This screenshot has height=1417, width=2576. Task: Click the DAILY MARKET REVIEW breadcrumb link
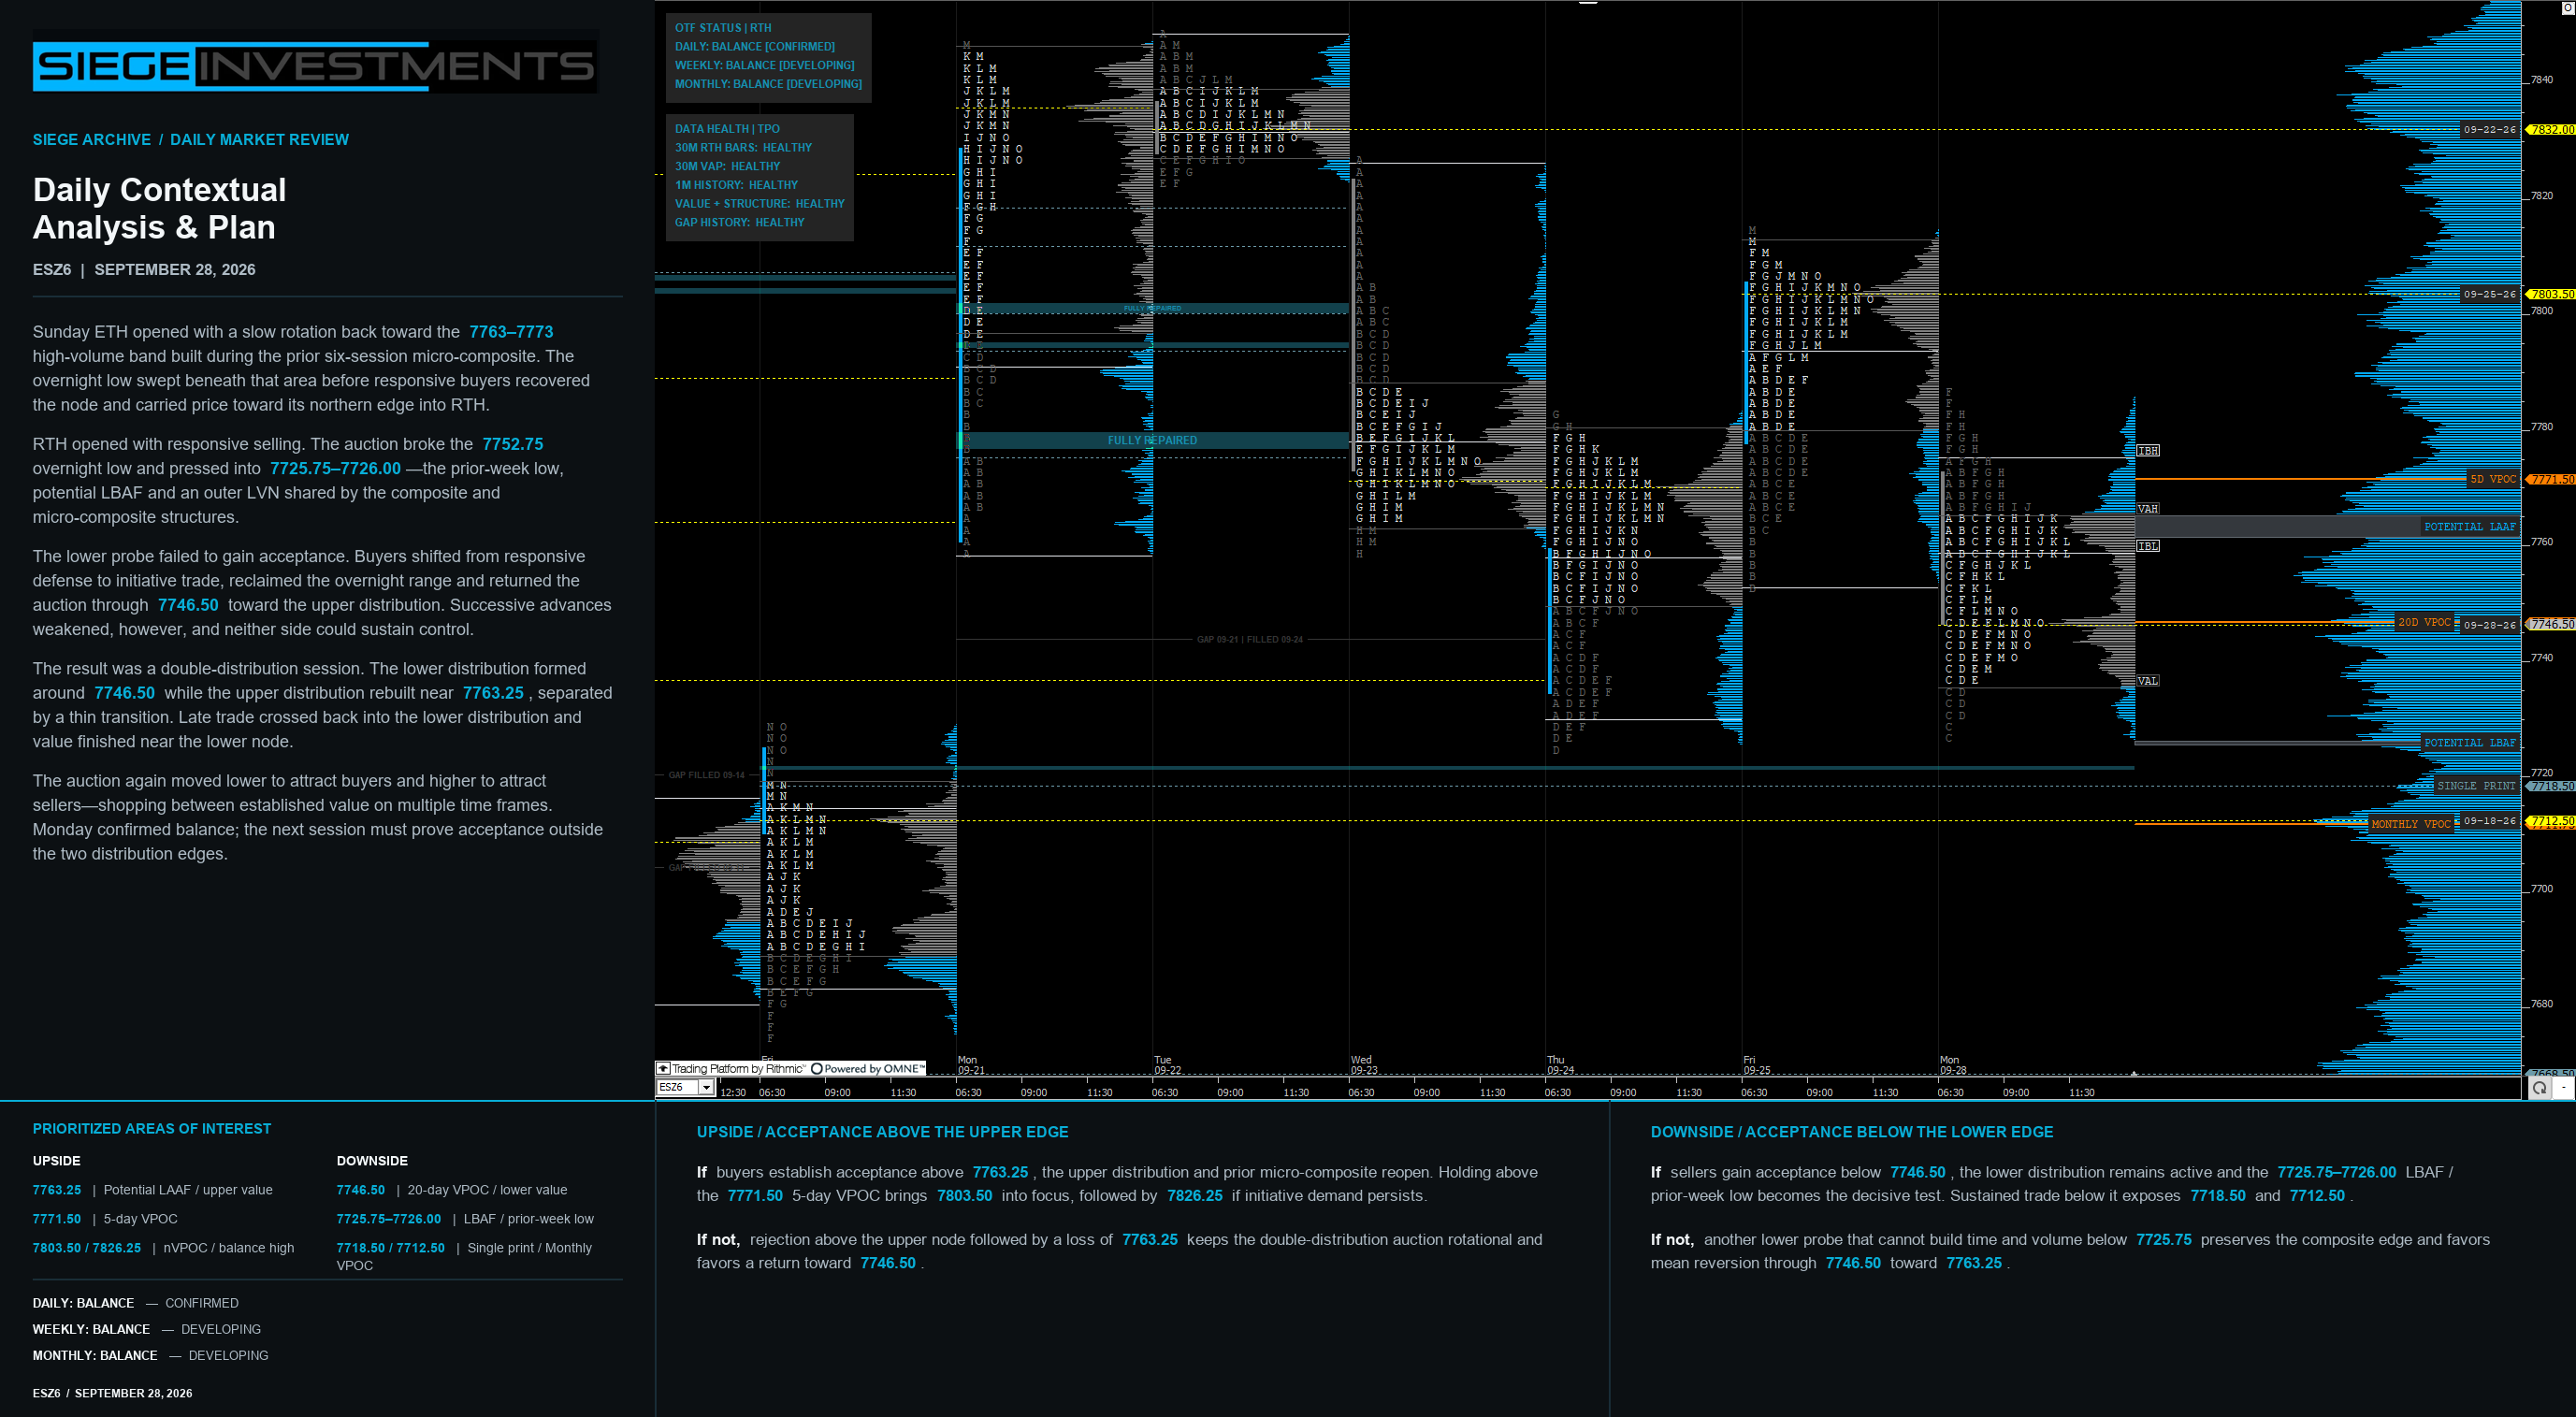coord(259,140)
